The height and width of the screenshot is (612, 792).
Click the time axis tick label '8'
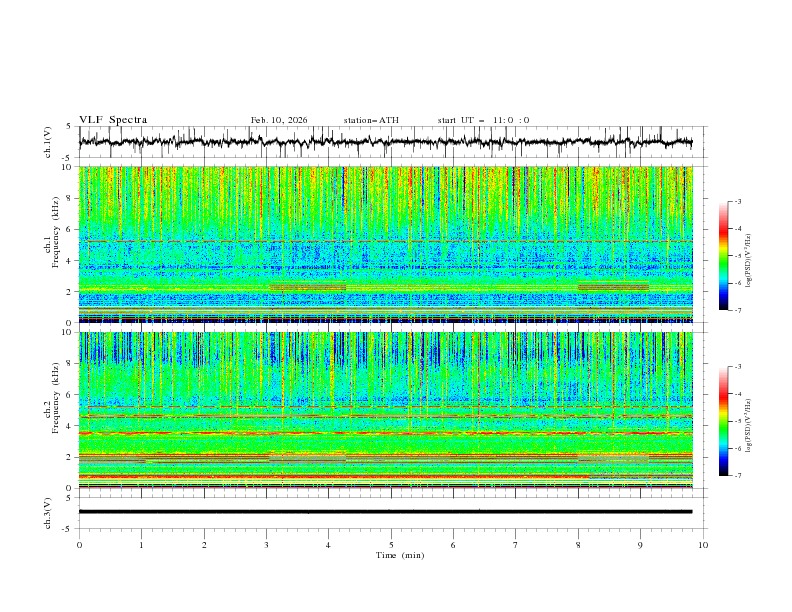578,545
